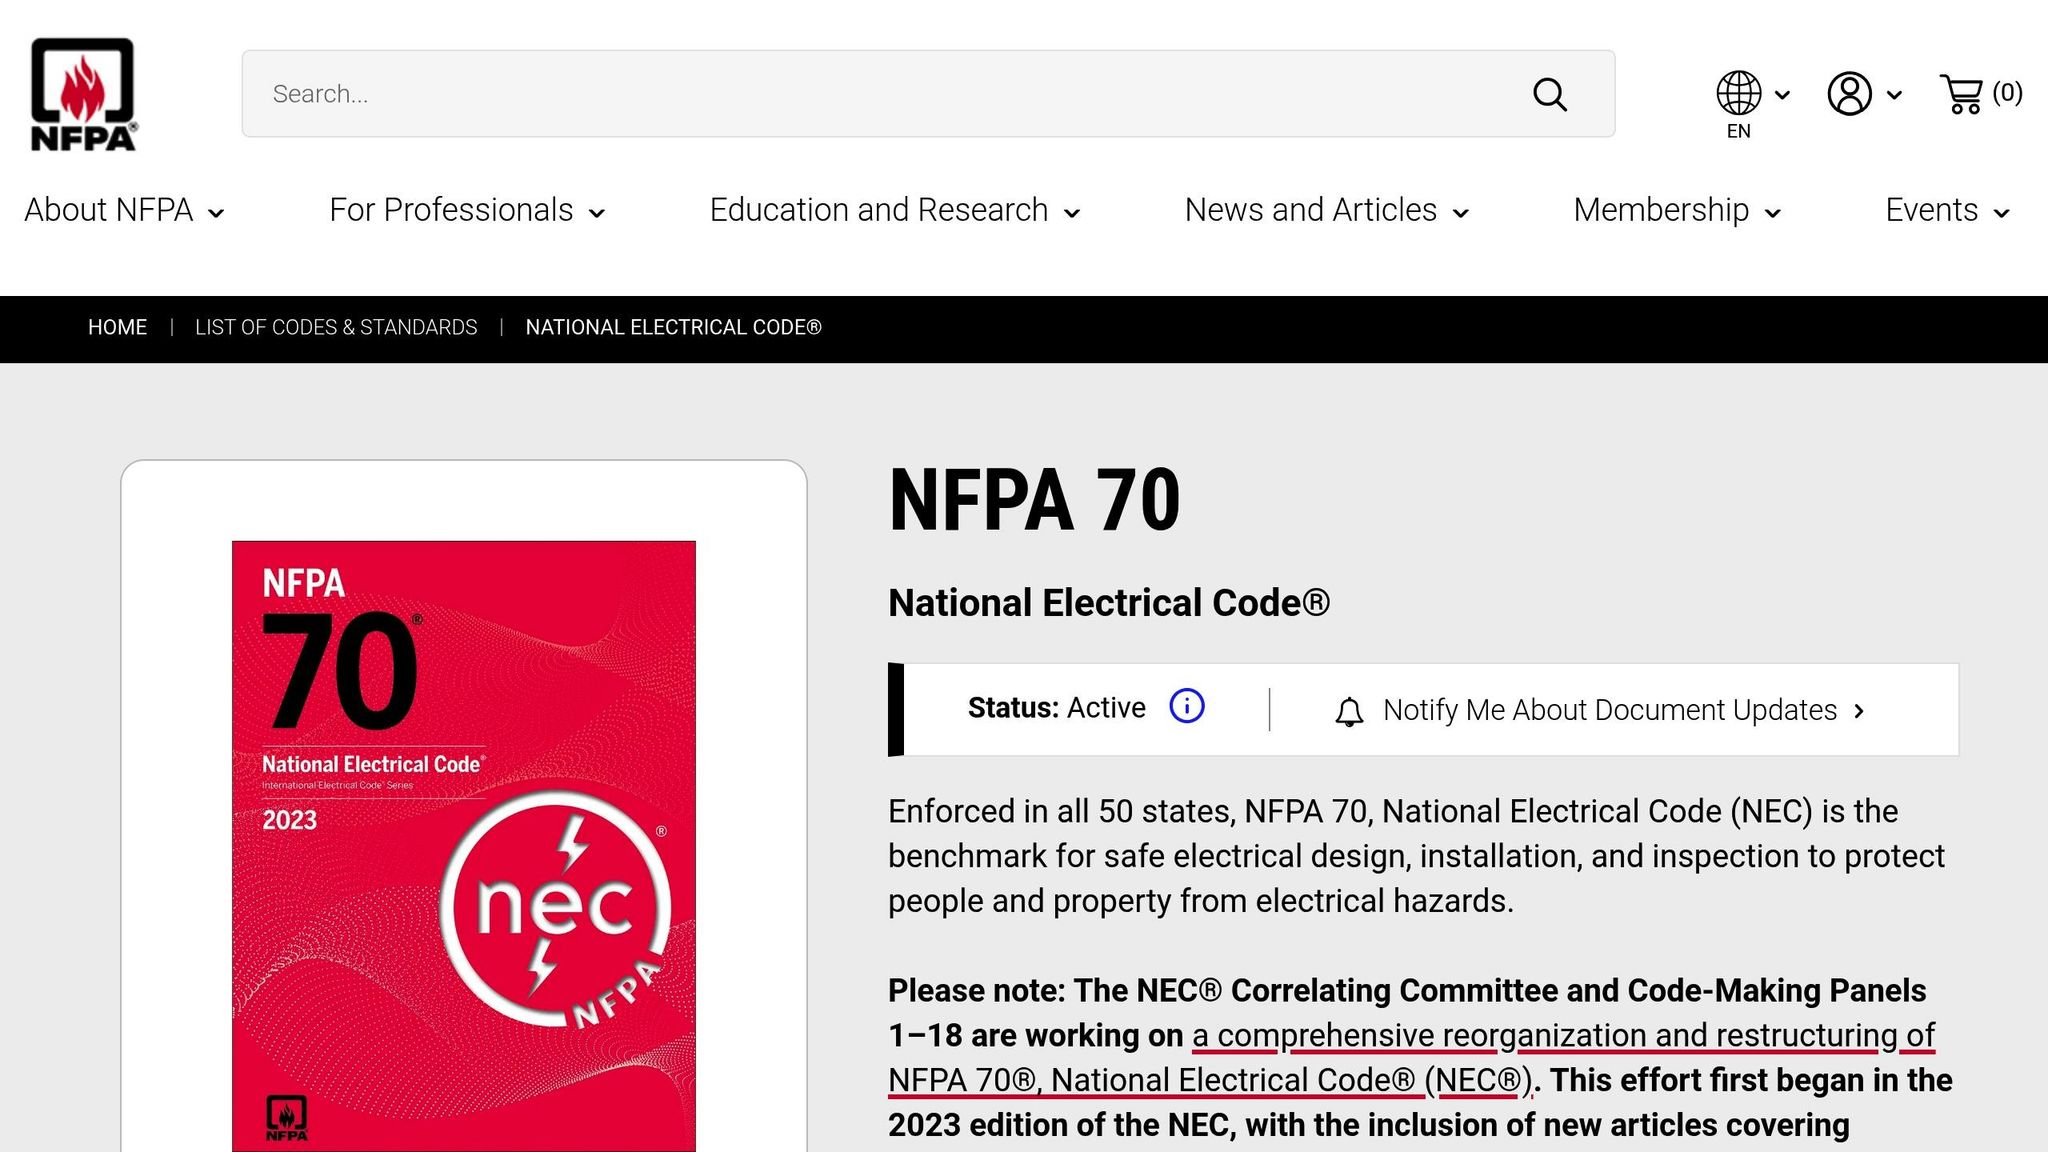
Task: Open the Education and Research menu
Action: click(x=895, y=211)
